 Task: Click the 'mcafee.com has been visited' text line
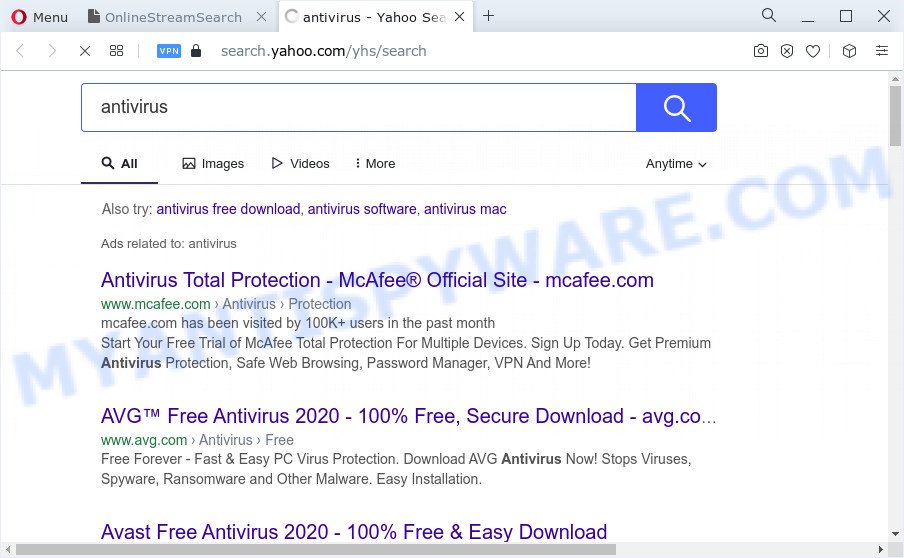tap(298, 323)
